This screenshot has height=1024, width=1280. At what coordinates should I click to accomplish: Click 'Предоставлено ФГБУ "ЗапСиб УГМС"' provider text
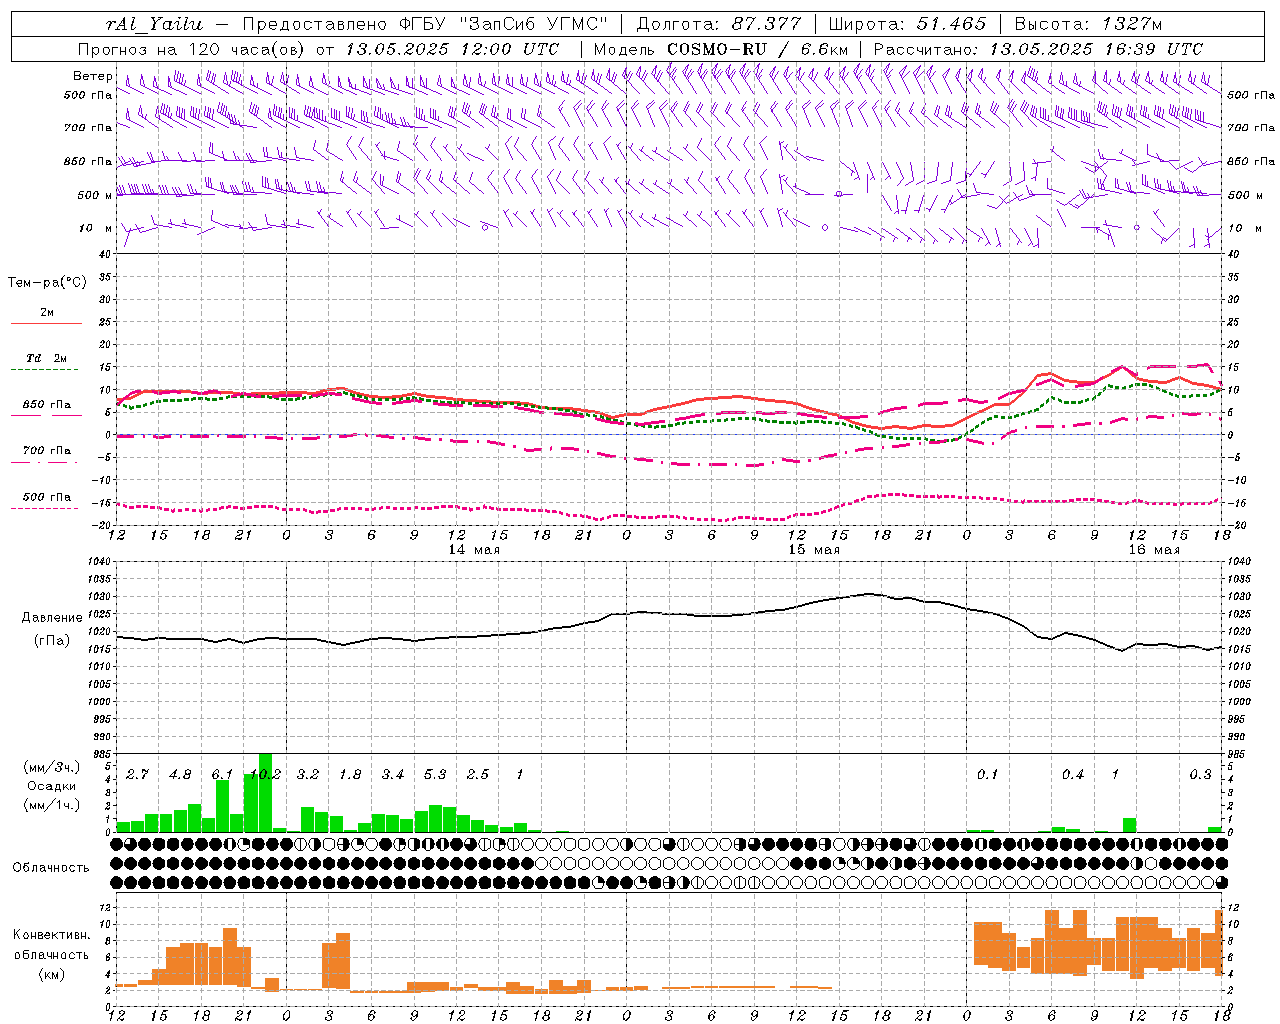point(425,24)
